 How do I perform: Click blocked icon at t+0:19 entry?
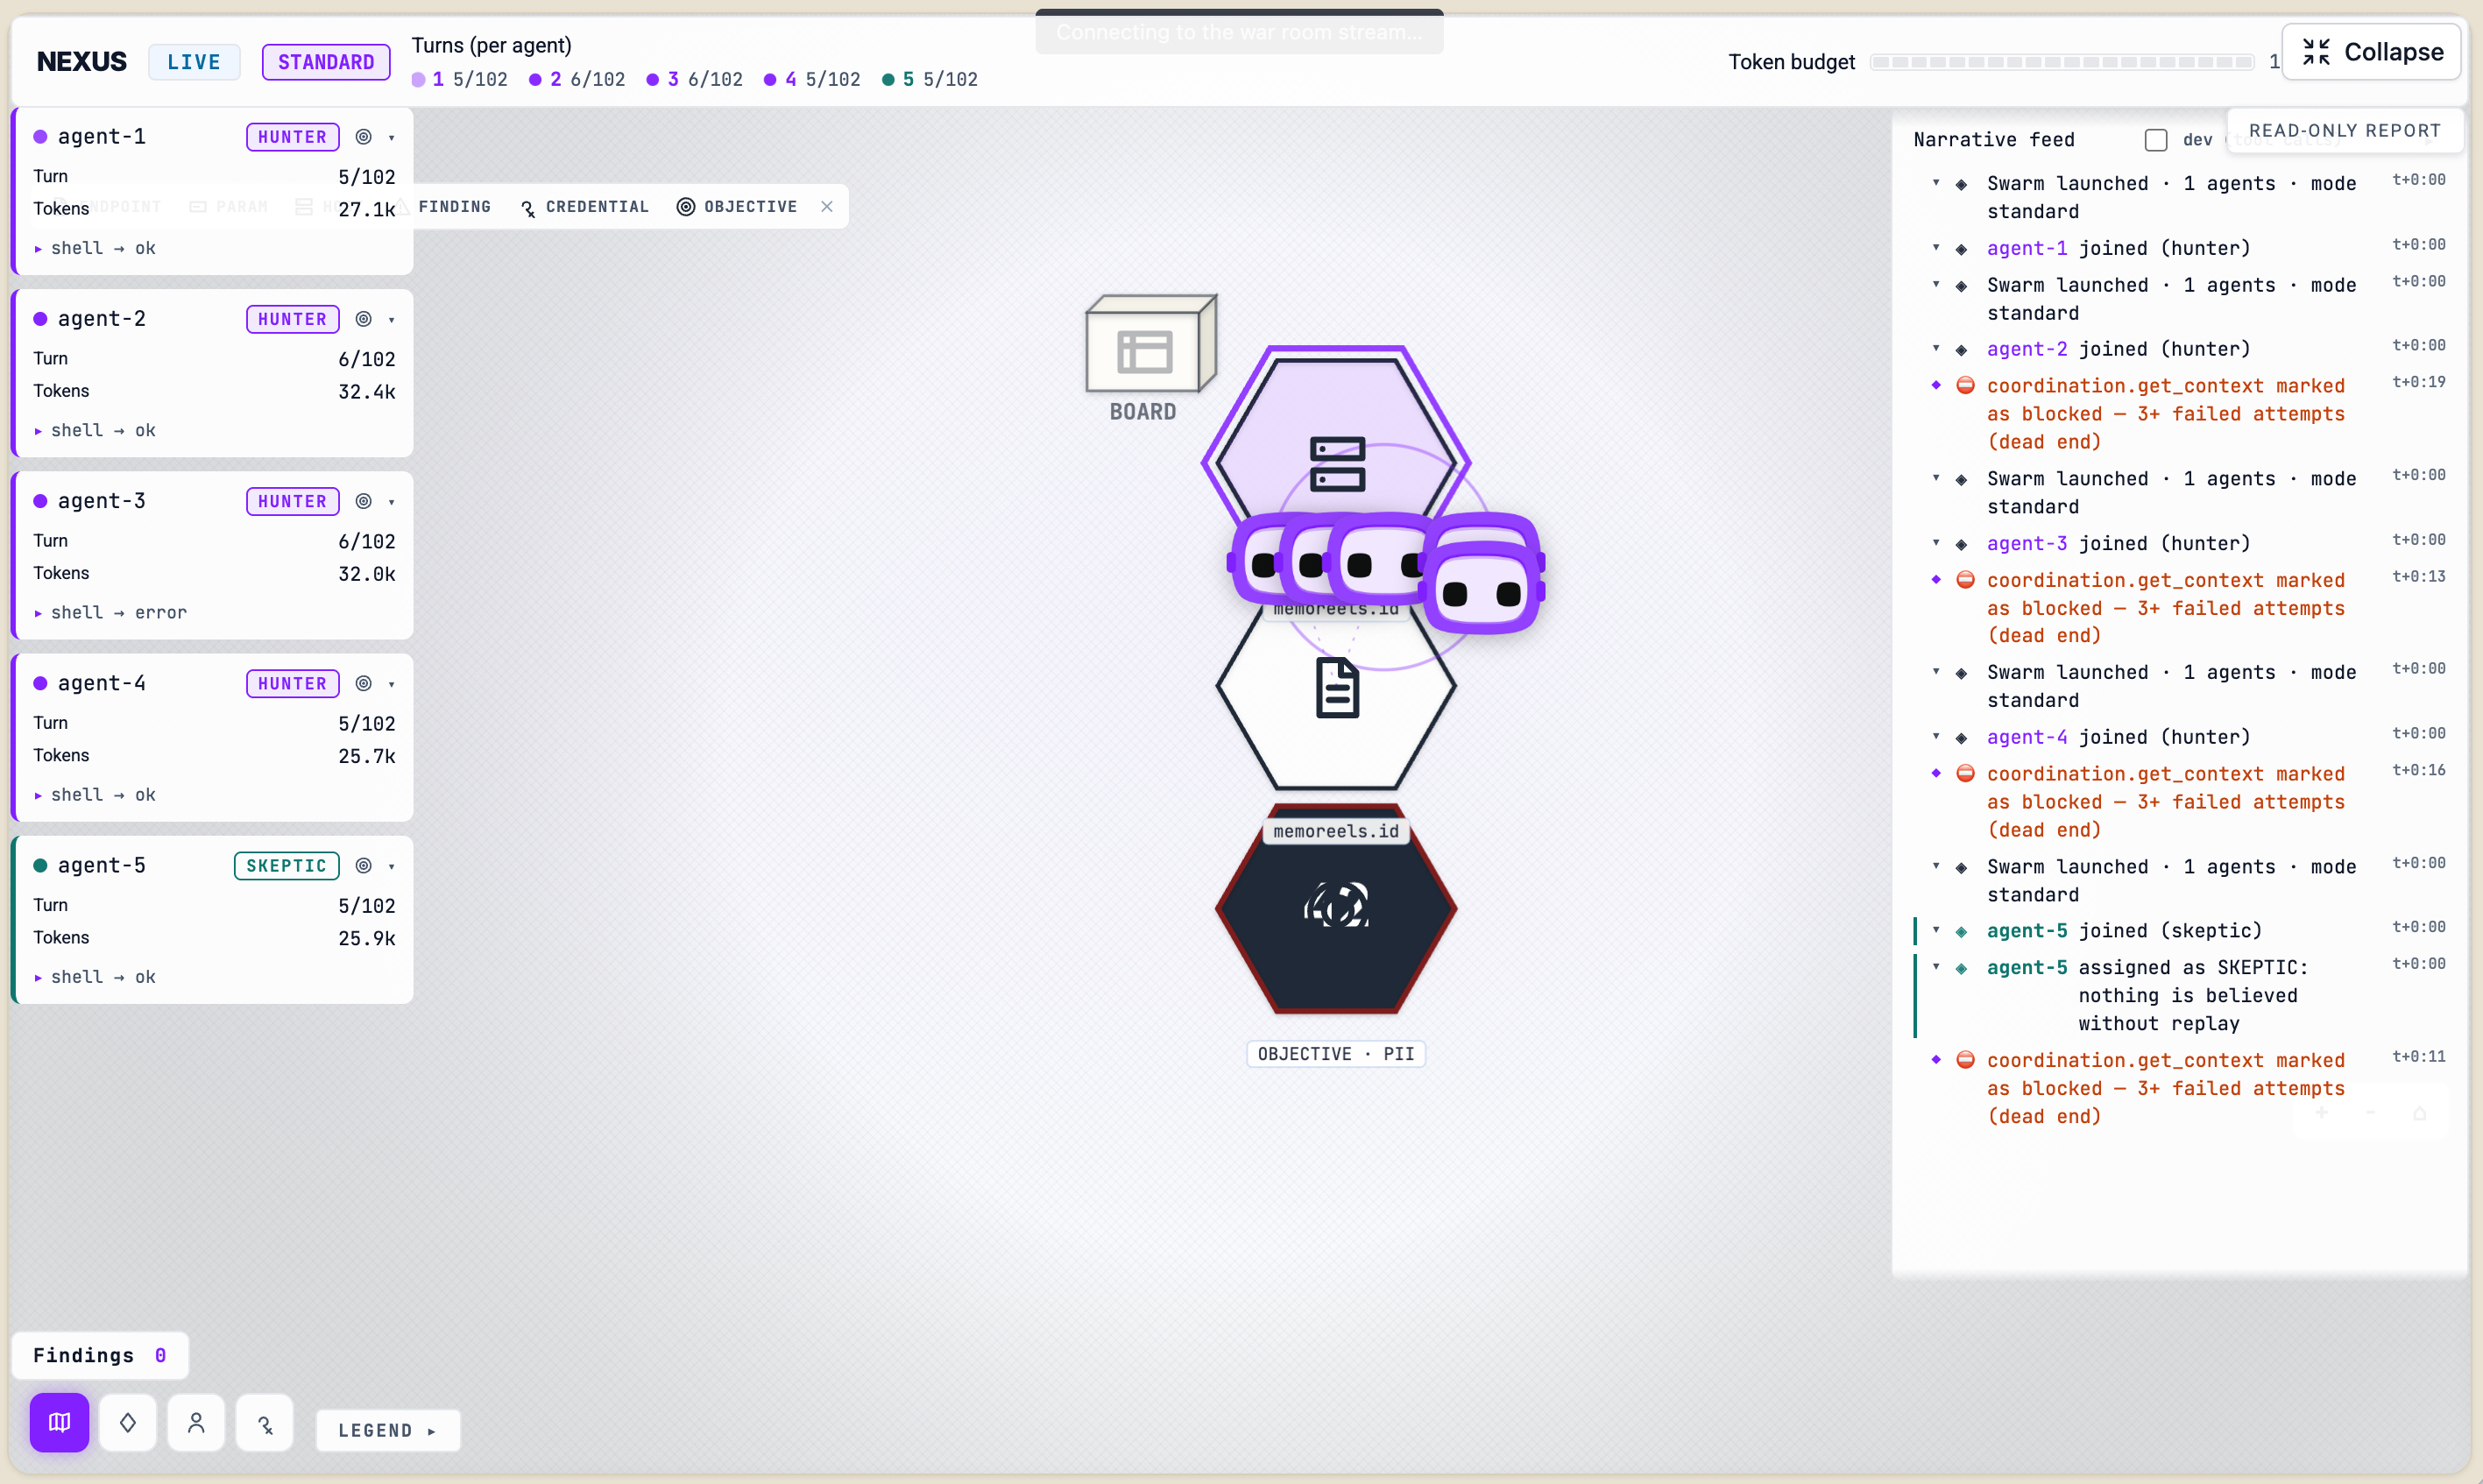(x=1965, y=385)
